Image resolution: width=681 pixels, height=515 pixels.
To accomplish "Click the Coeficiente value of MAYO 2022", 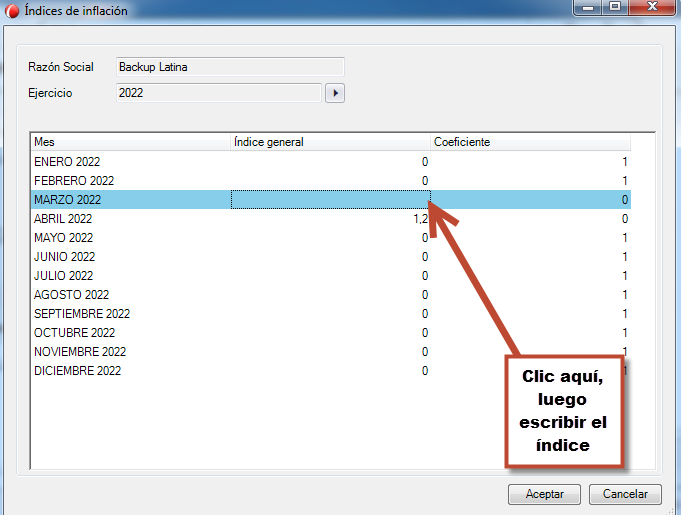I will [625, 238].
